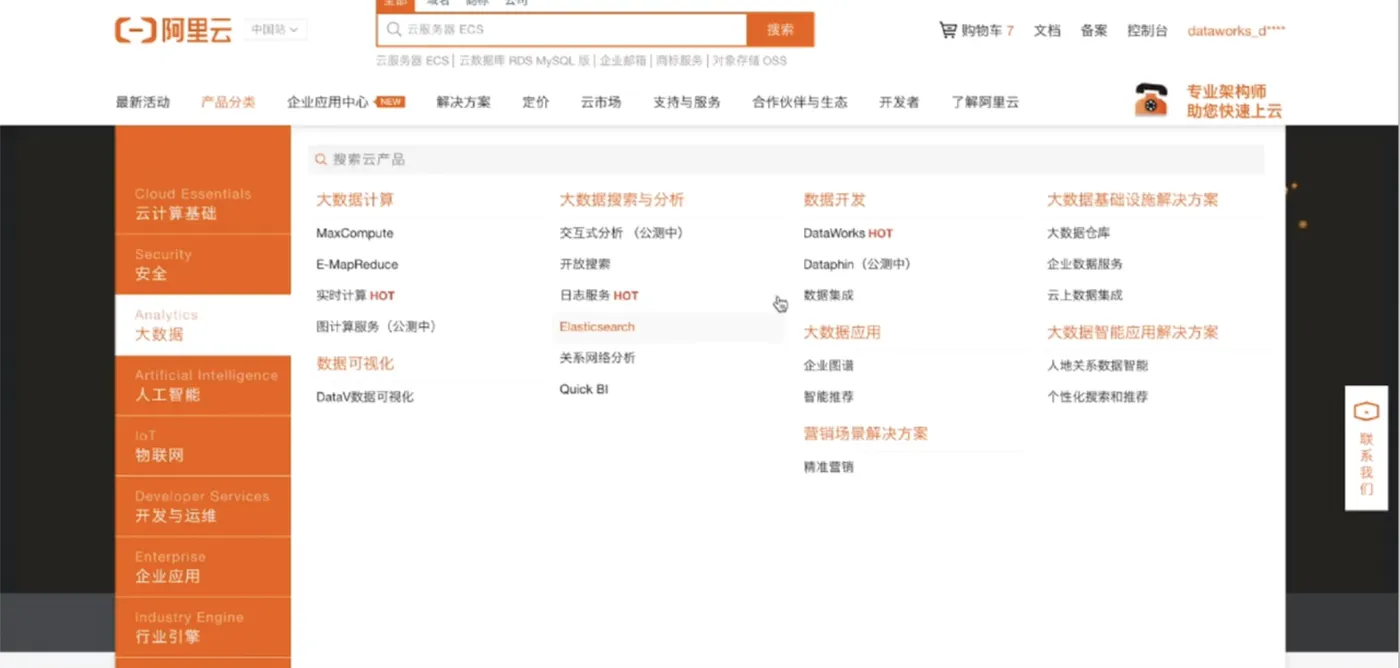Select the IoT 物联网 category
Viewport: 1400px width, 668px height.
[203, 446]
